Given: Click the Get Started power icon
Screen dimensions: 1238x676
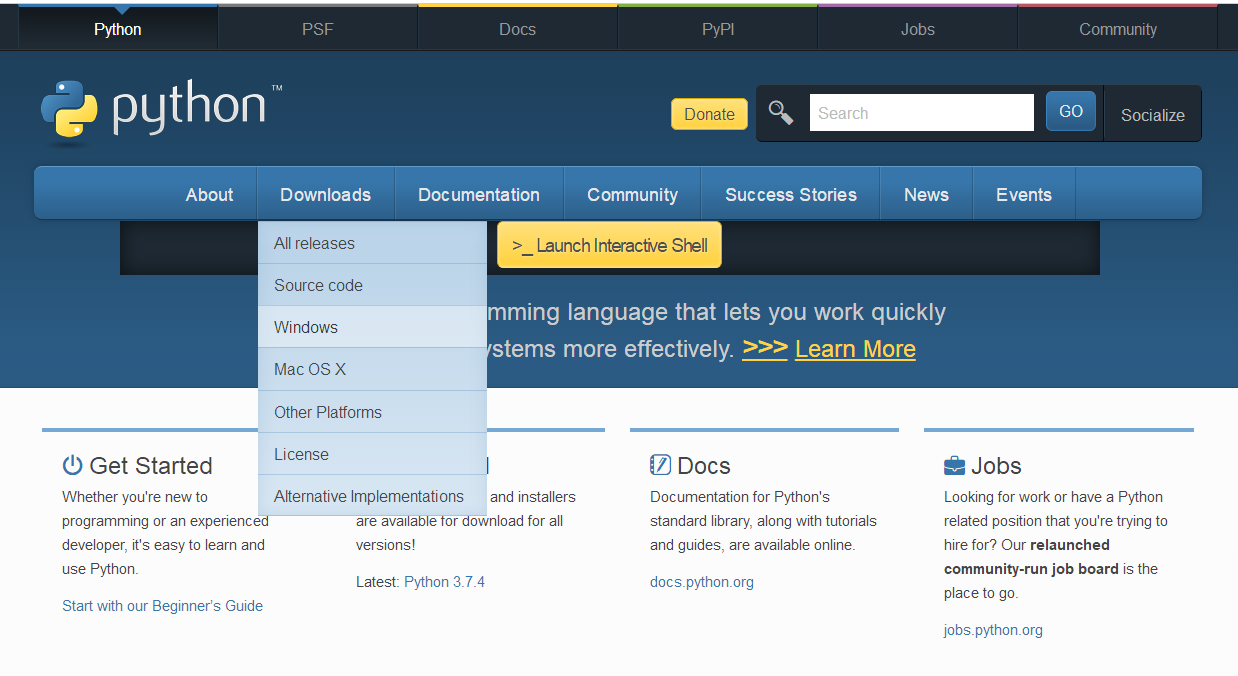Looking at the screenshot, I should click(72, 465).
